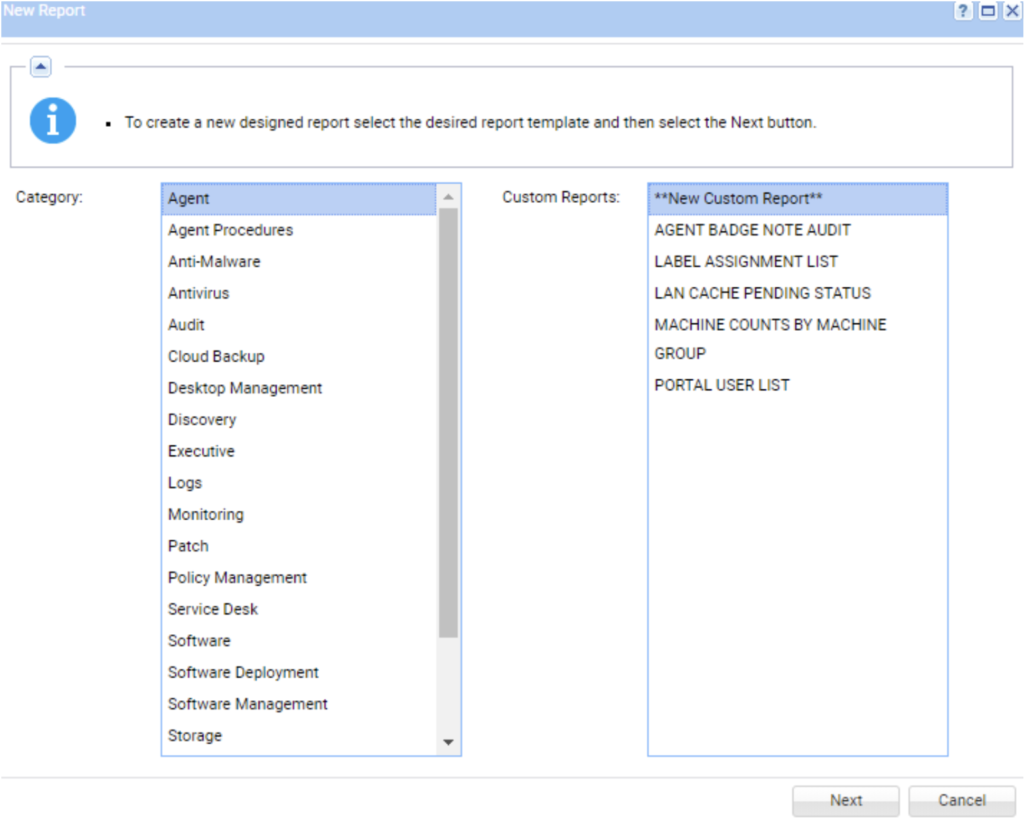Screen dimensions: 1024x819
Task: Select the Agent Procedures category
Action: (x=230, y=230)
